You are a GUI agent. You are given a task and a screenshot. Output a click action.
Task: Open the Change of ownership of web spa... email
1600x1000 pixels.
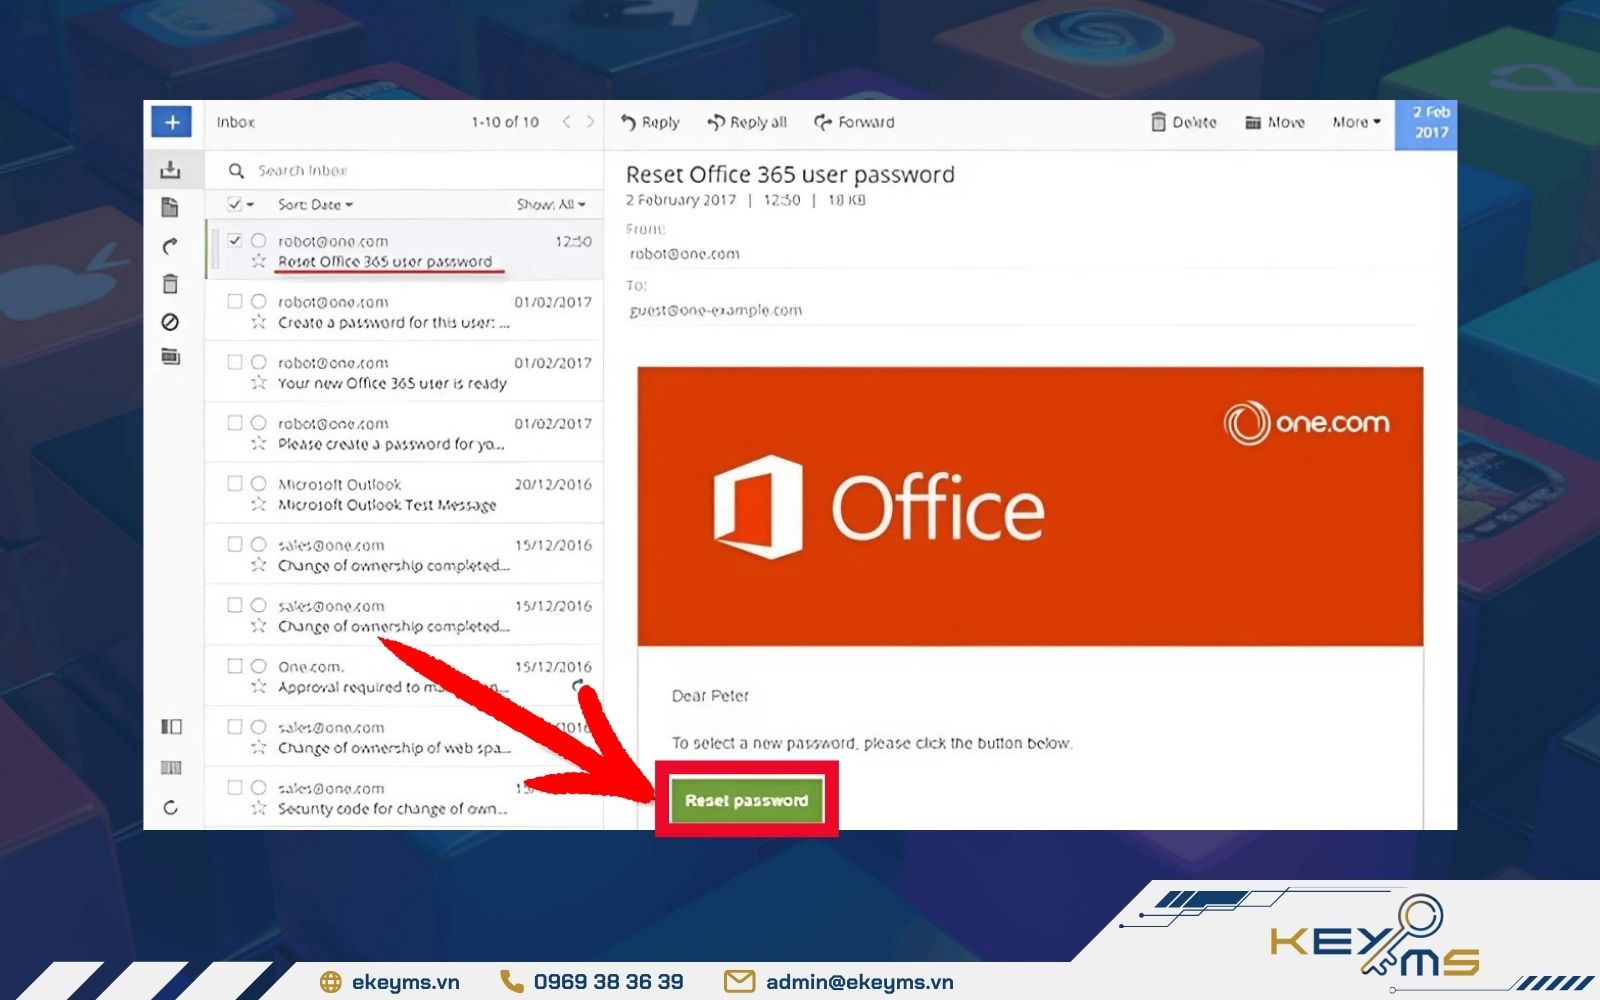tap(404, 737)
